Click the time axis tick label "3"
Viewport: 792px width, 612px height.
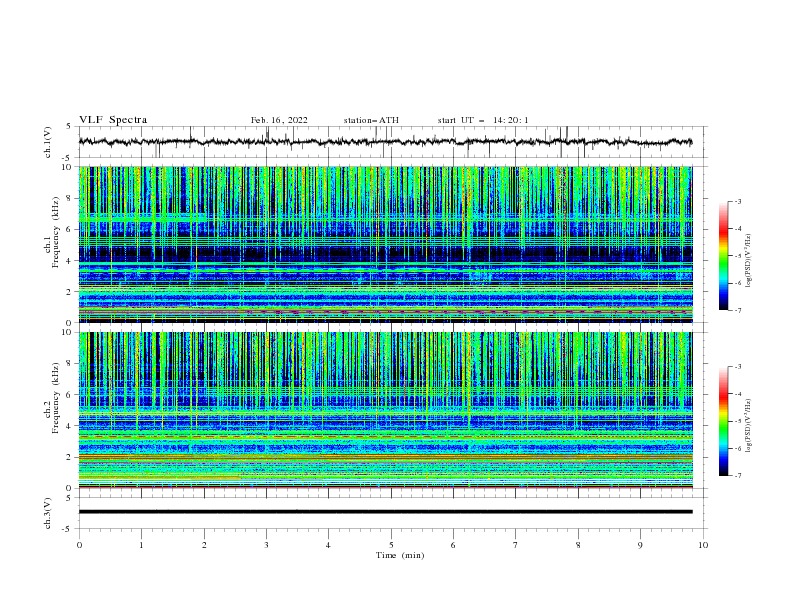point(266,545)
